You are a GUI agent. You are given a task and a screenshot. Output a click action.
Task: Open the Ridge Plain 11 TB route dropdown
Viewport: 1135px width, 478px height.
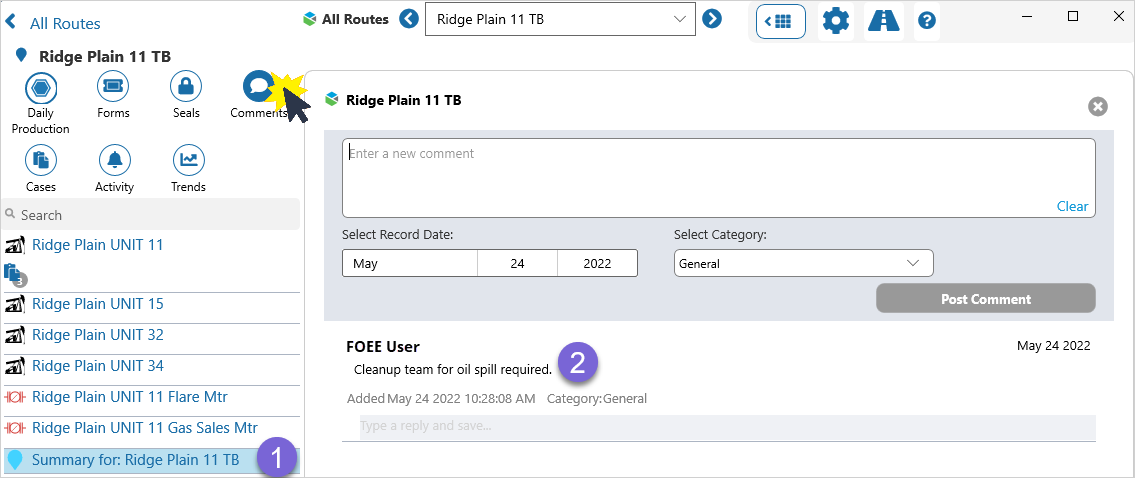point(560,19)
